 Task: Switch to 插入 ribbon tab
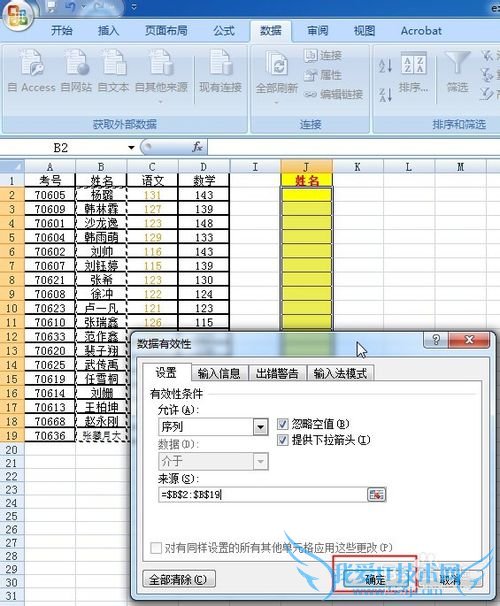108,31
